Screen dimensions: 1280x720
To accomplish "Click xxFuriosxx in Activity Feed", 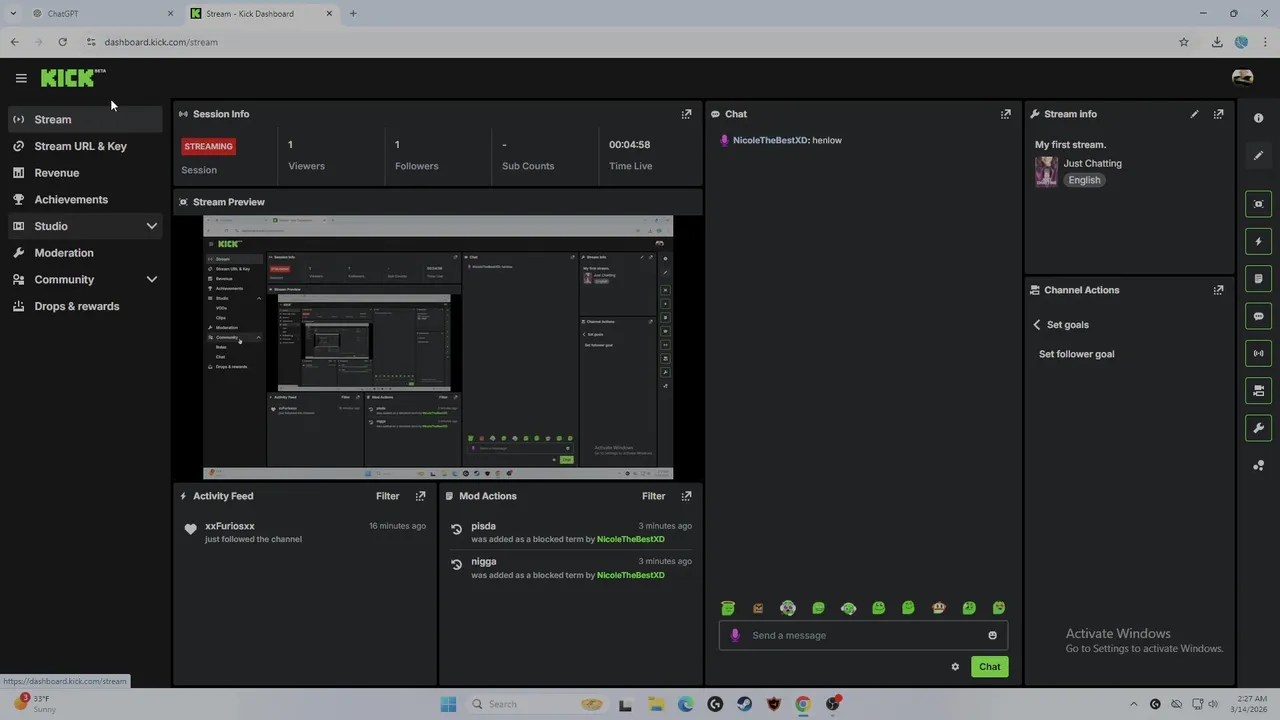I will (x=230, y=526).
